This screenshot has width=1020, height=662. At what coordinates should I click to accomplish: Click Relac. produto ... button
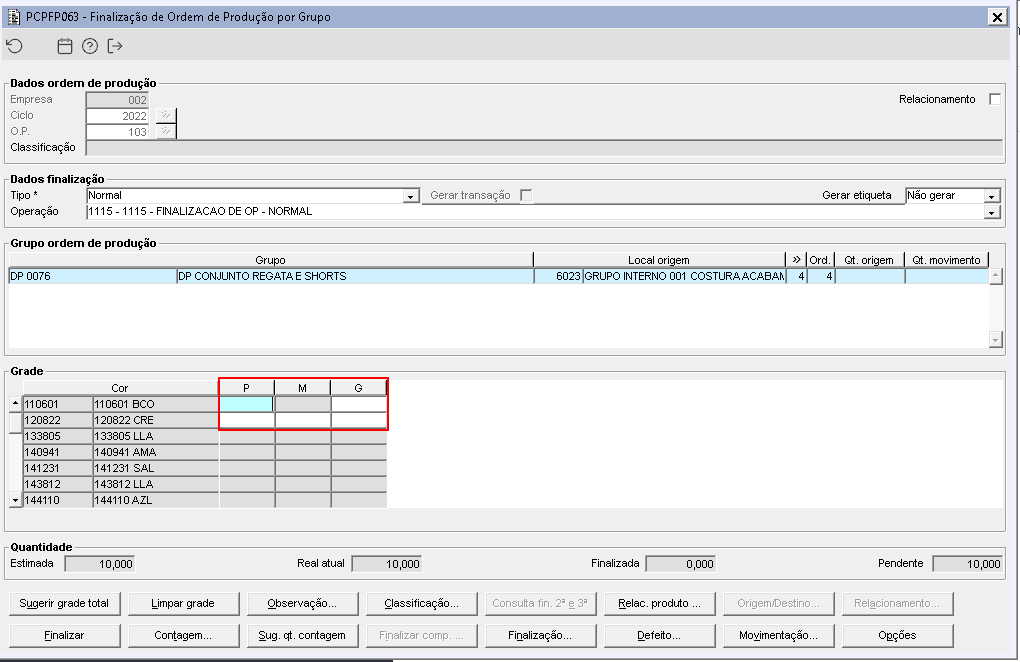coord(660,603)
